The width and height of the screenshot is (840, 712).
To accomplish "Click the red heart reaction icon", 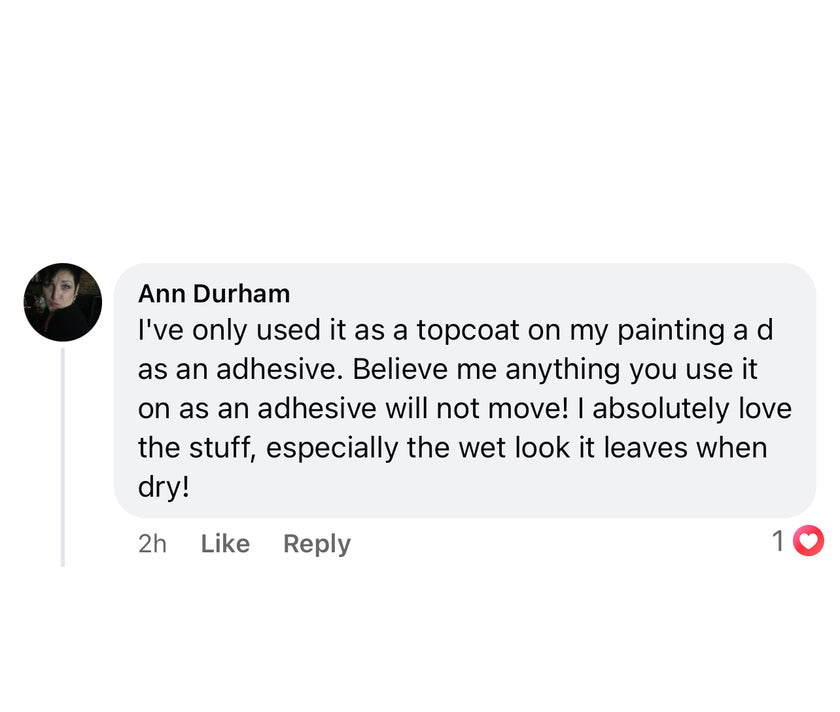I will [x=808, y=541].
